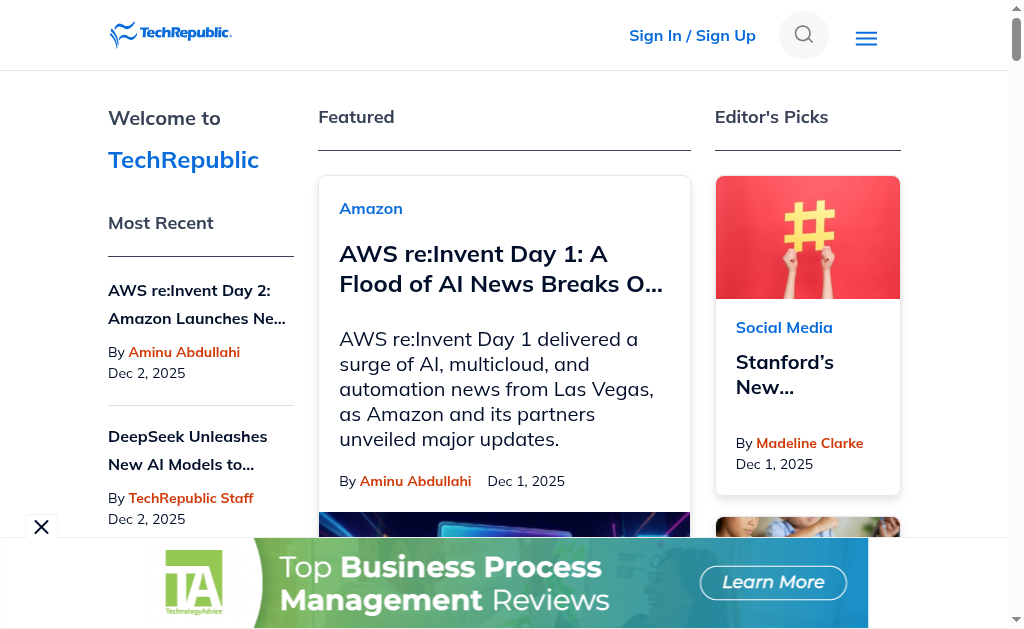Image resolution: width=1024 pixels, height=629 pixels.
Task: Open Stanford's New article in Editor's Picks
Action: (x=785, y=374)
